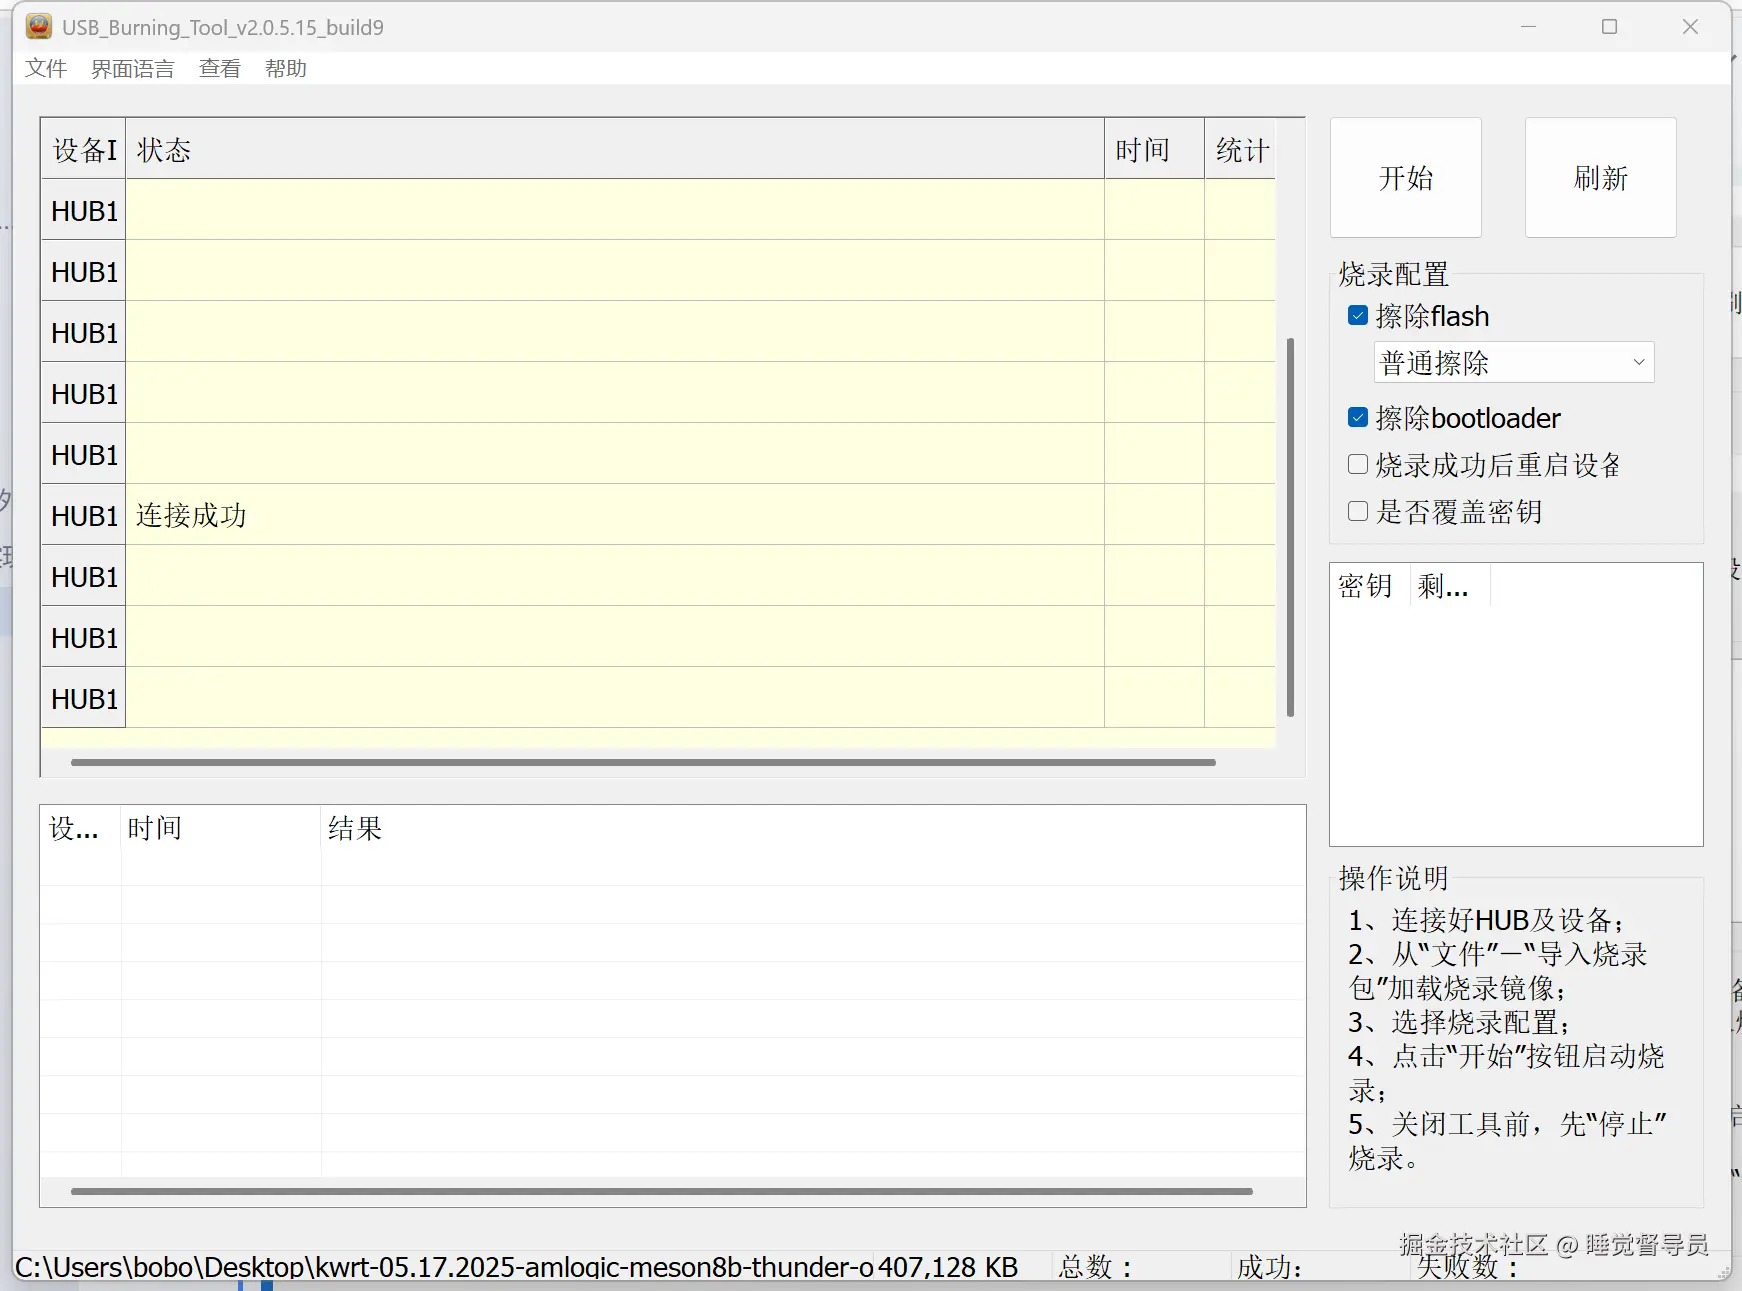The width and height of the screenshot is (1742, 1291).
Task: Click the log table horizontal scrollbar
Action: [662, 1191]
